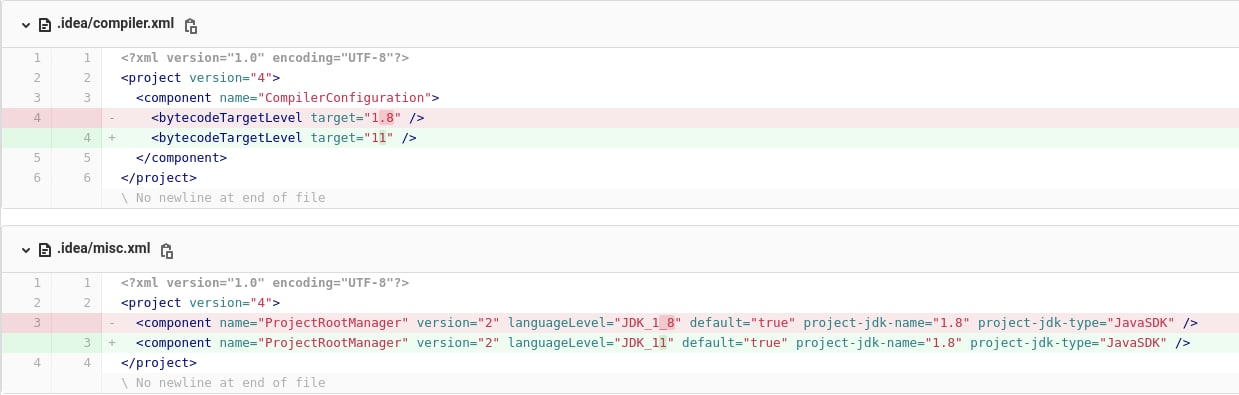Click the project version="4" line in compiler.xml
This screenshot has width=1239, height=395.
click(x=670, y=78)
